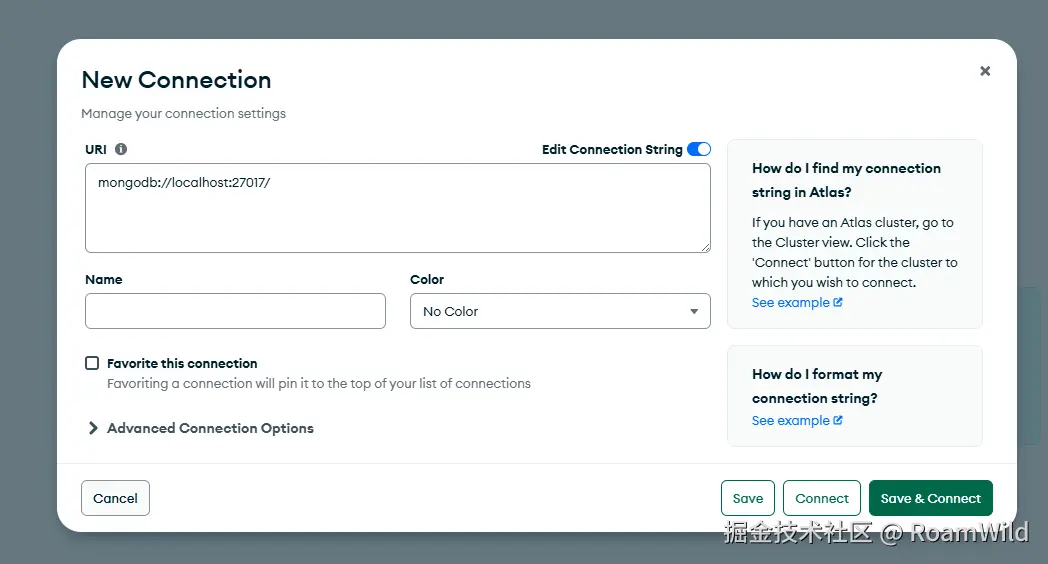Click the resize grip of URI textarea
The height and width of the screenshot is (564, 1048).
(706, 247)
